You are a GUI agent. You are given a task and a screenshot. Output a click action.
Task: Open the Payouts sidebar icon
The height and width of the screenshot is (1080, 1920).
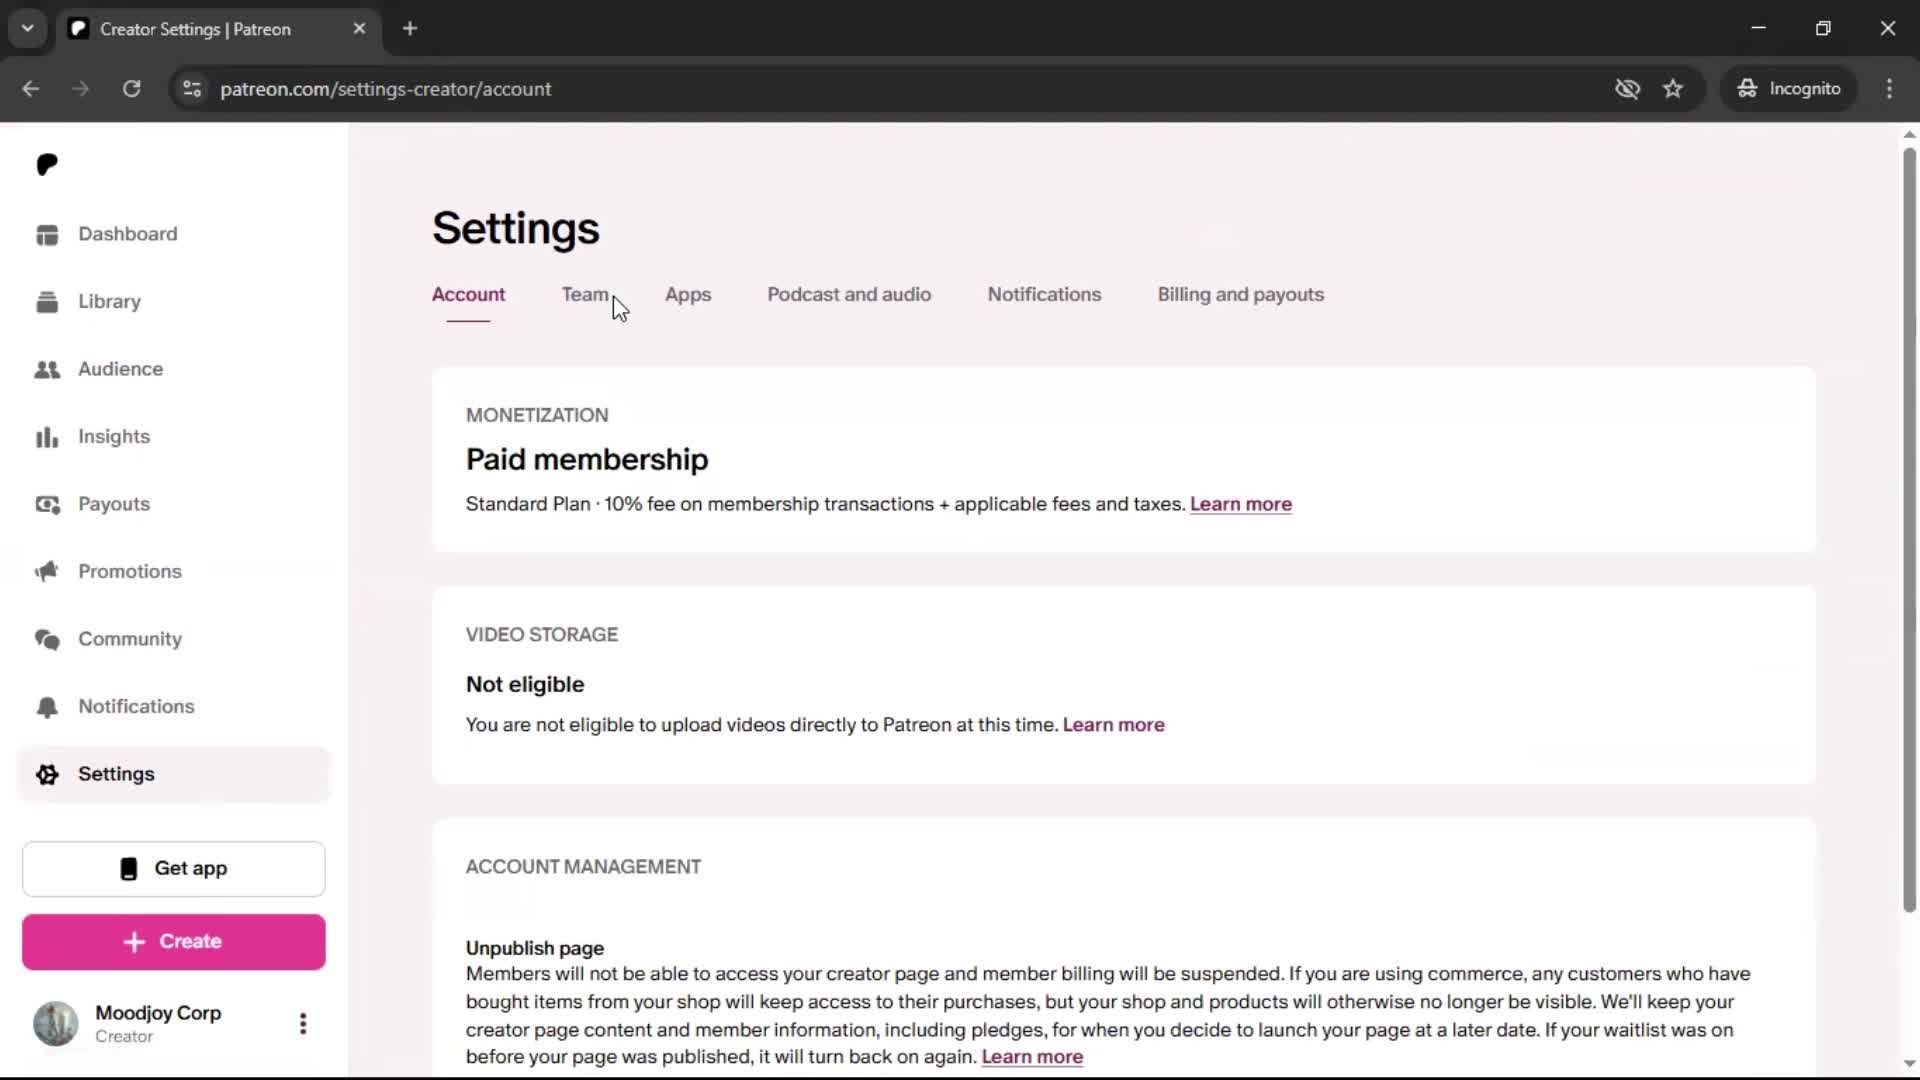pos(47,504)
